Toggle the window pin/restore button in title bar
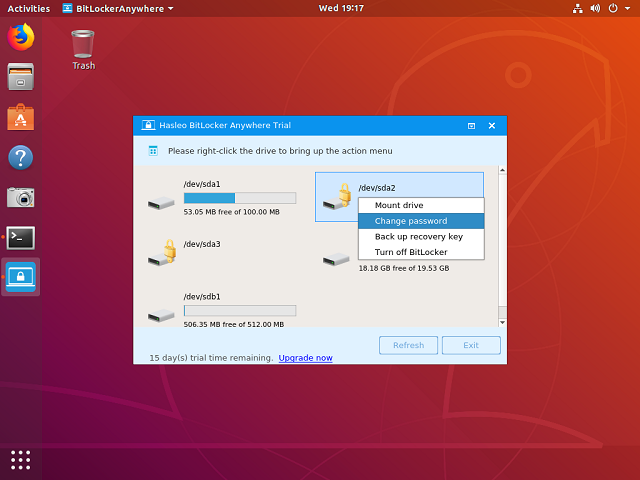This screenshot has width=640, height=480. coord(471,126)
